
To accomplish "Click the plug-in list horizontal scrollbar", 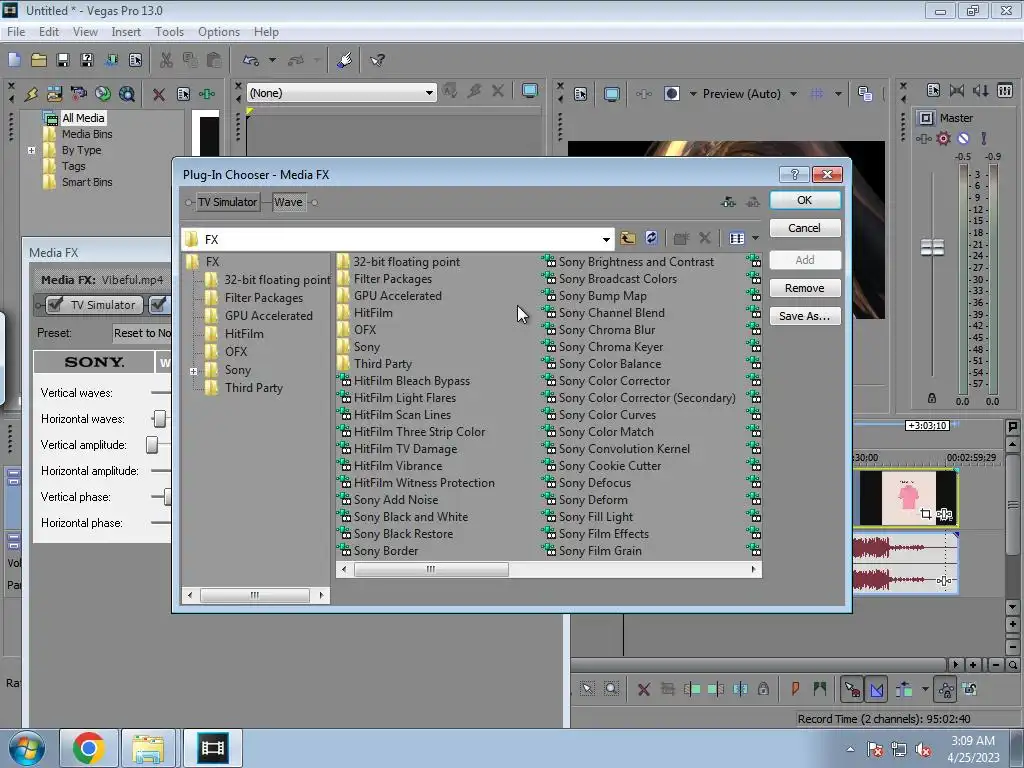I will click(x=430, y=569).
